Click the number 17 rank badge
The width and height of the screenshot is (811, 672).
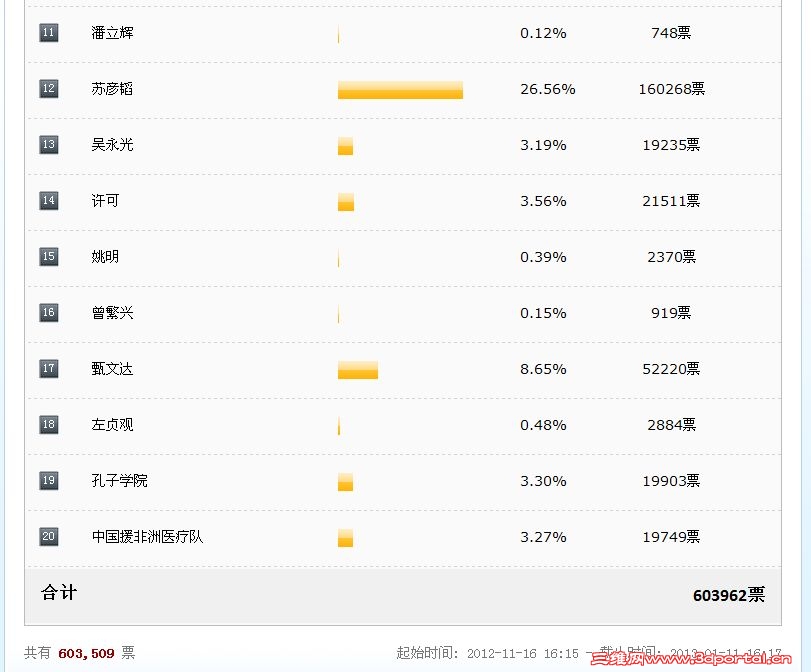(49, 368)
